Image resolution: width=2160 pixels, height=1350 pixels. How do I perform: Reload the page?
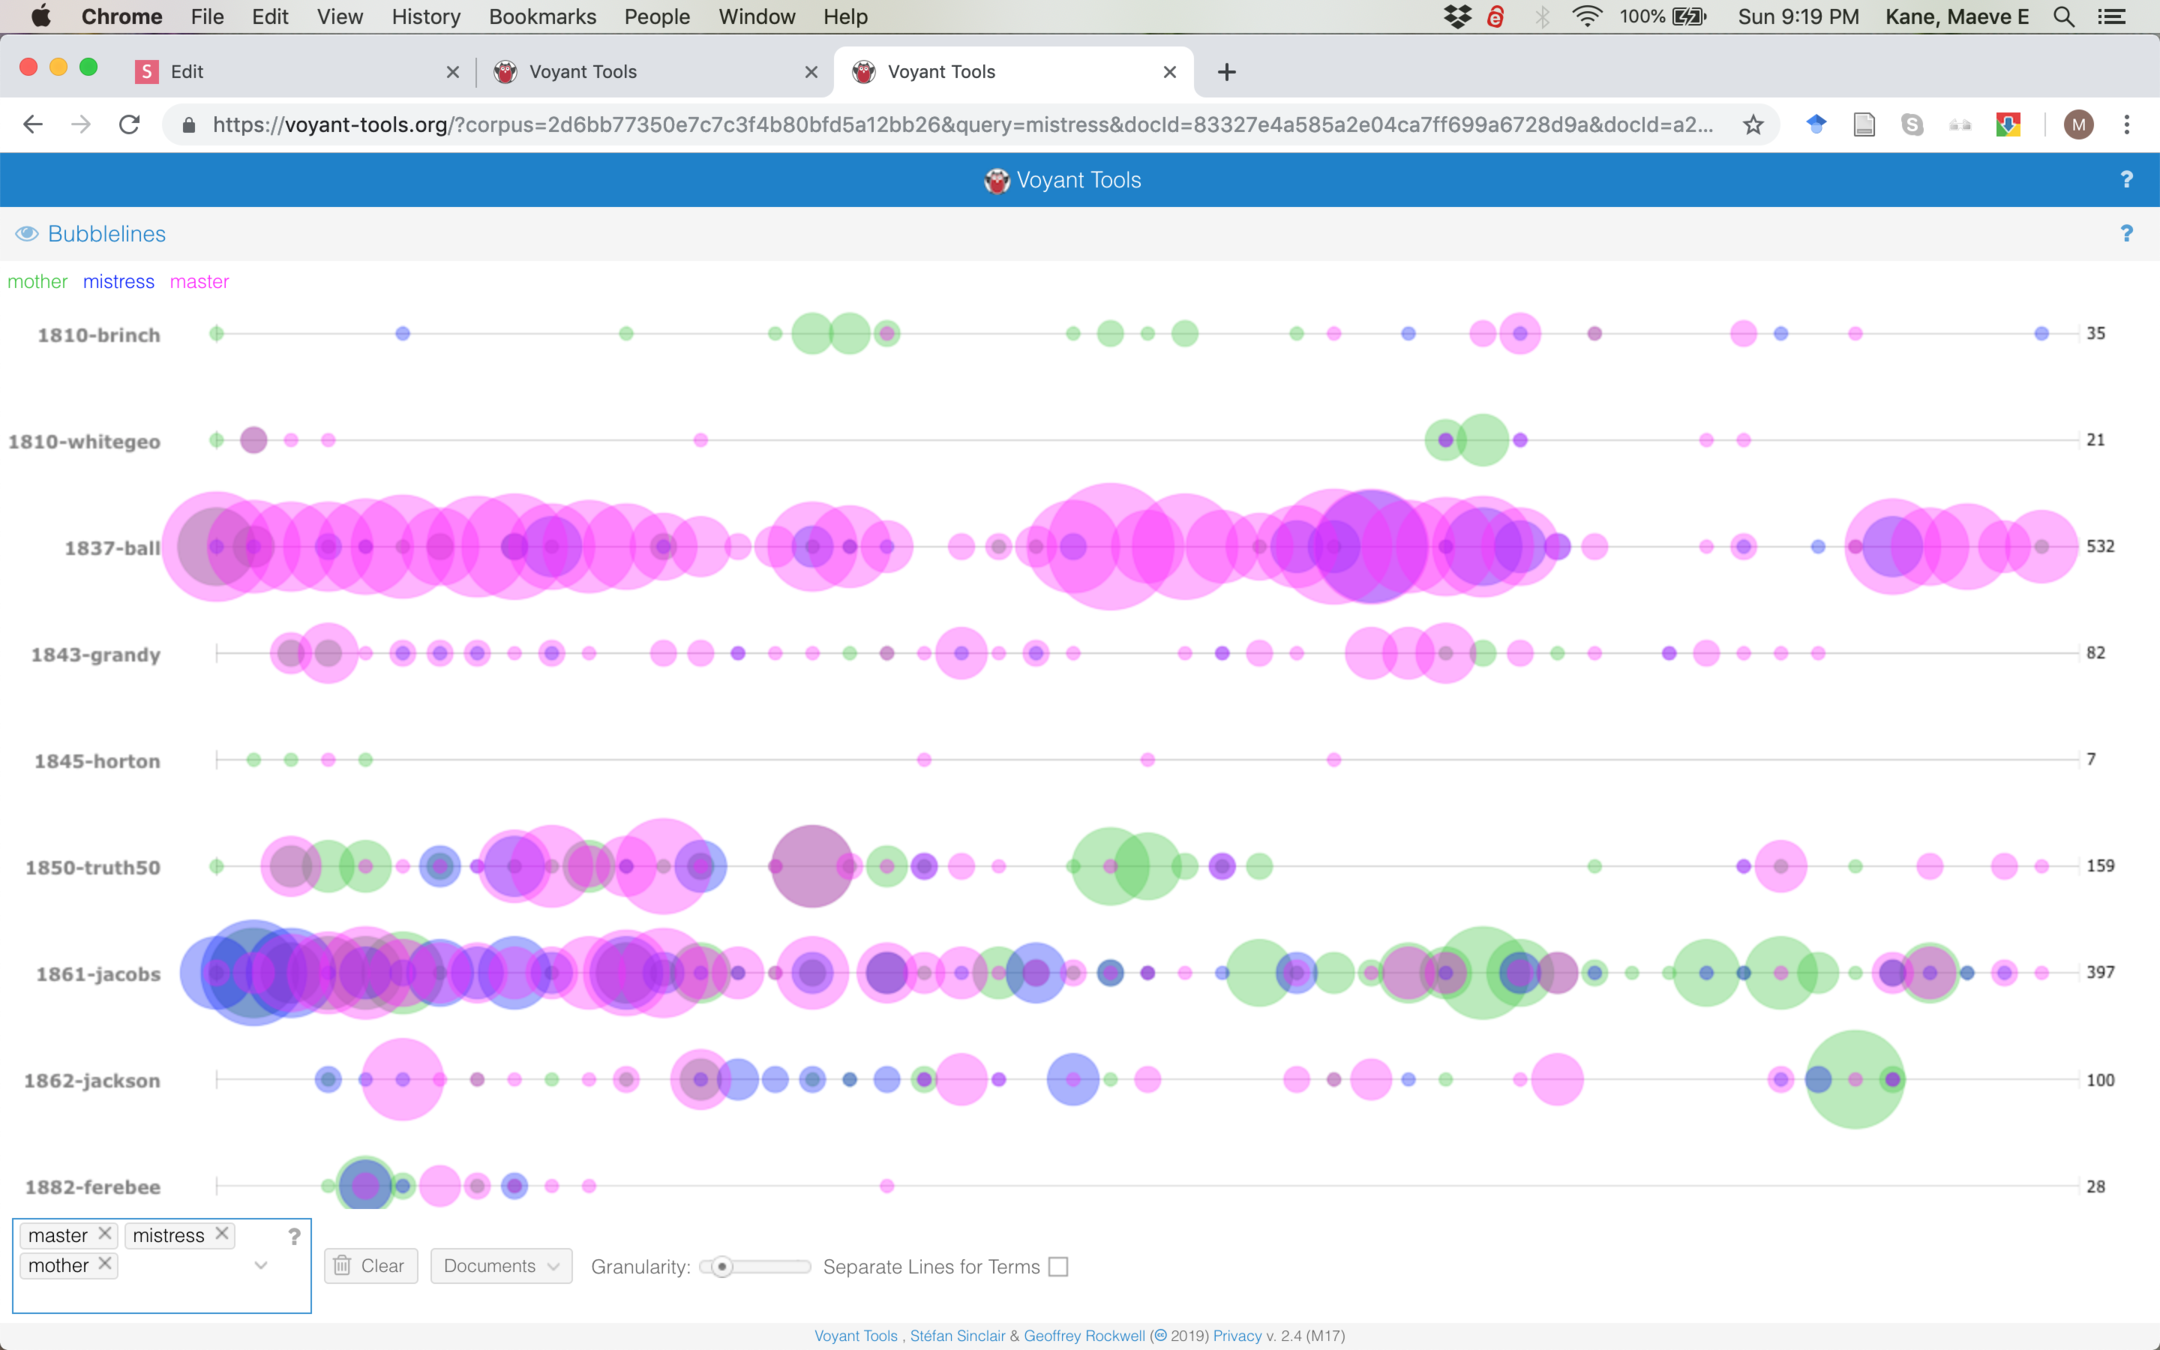(129, 125)
